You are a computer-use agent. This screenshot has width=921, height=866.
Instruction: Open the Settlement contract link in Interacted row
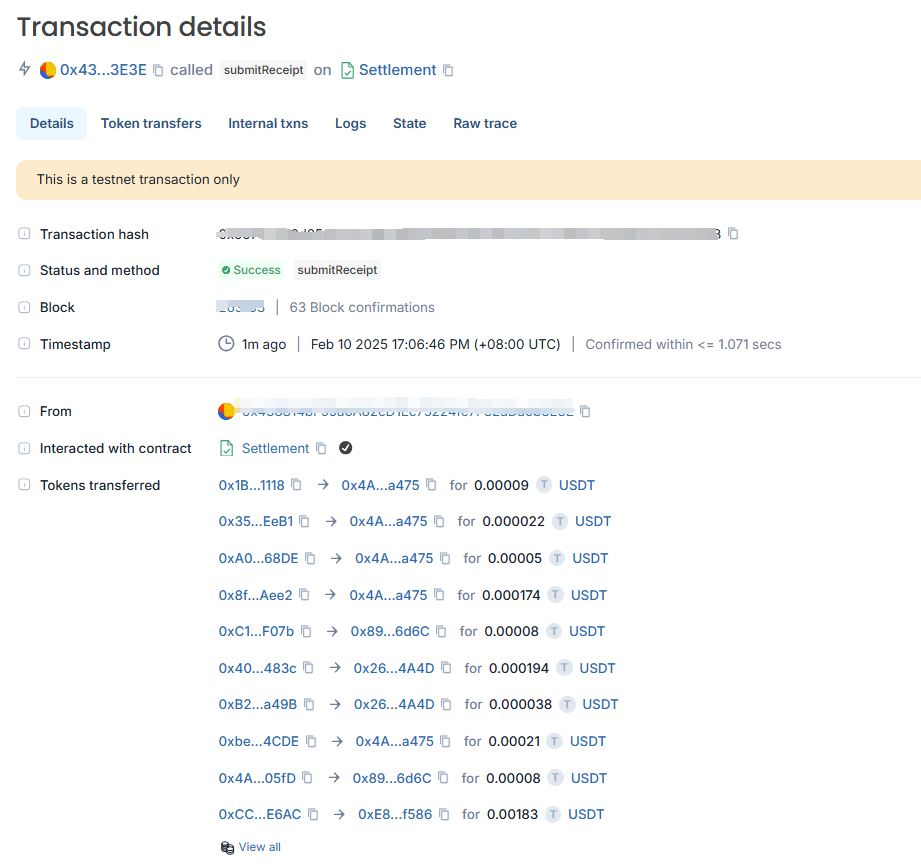(x=275, y=448)
